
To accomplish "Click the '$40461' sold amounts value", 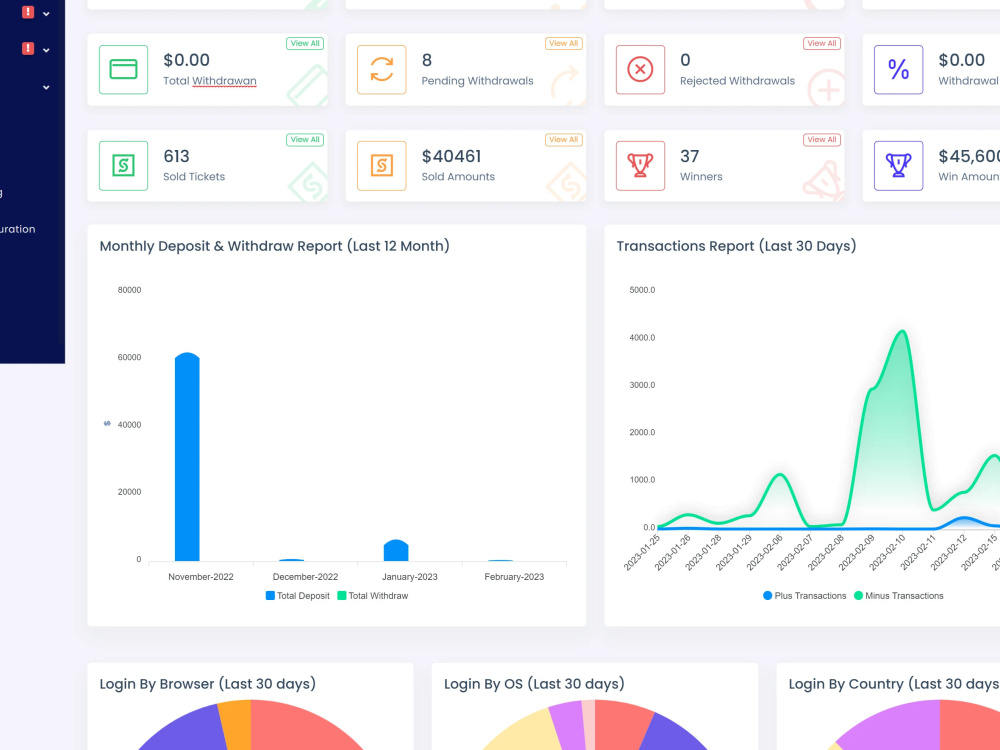I will coord(452,156).
